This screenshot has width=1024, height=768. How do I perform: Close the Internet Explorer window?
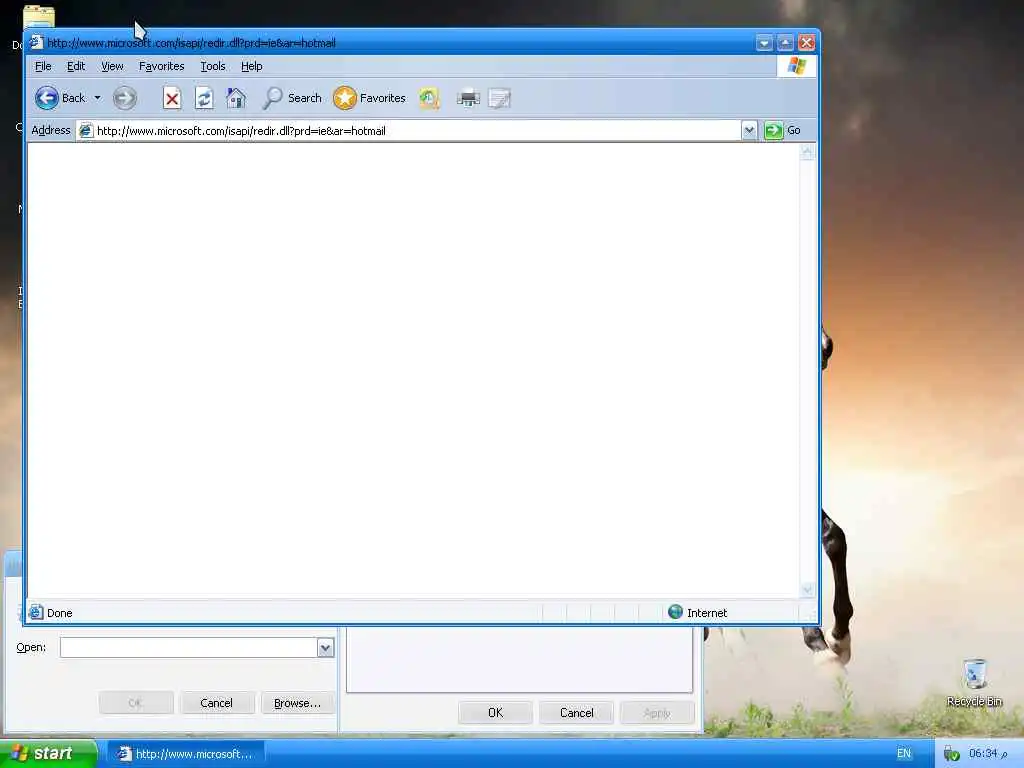pyautogui.click(x=807, y=43)
